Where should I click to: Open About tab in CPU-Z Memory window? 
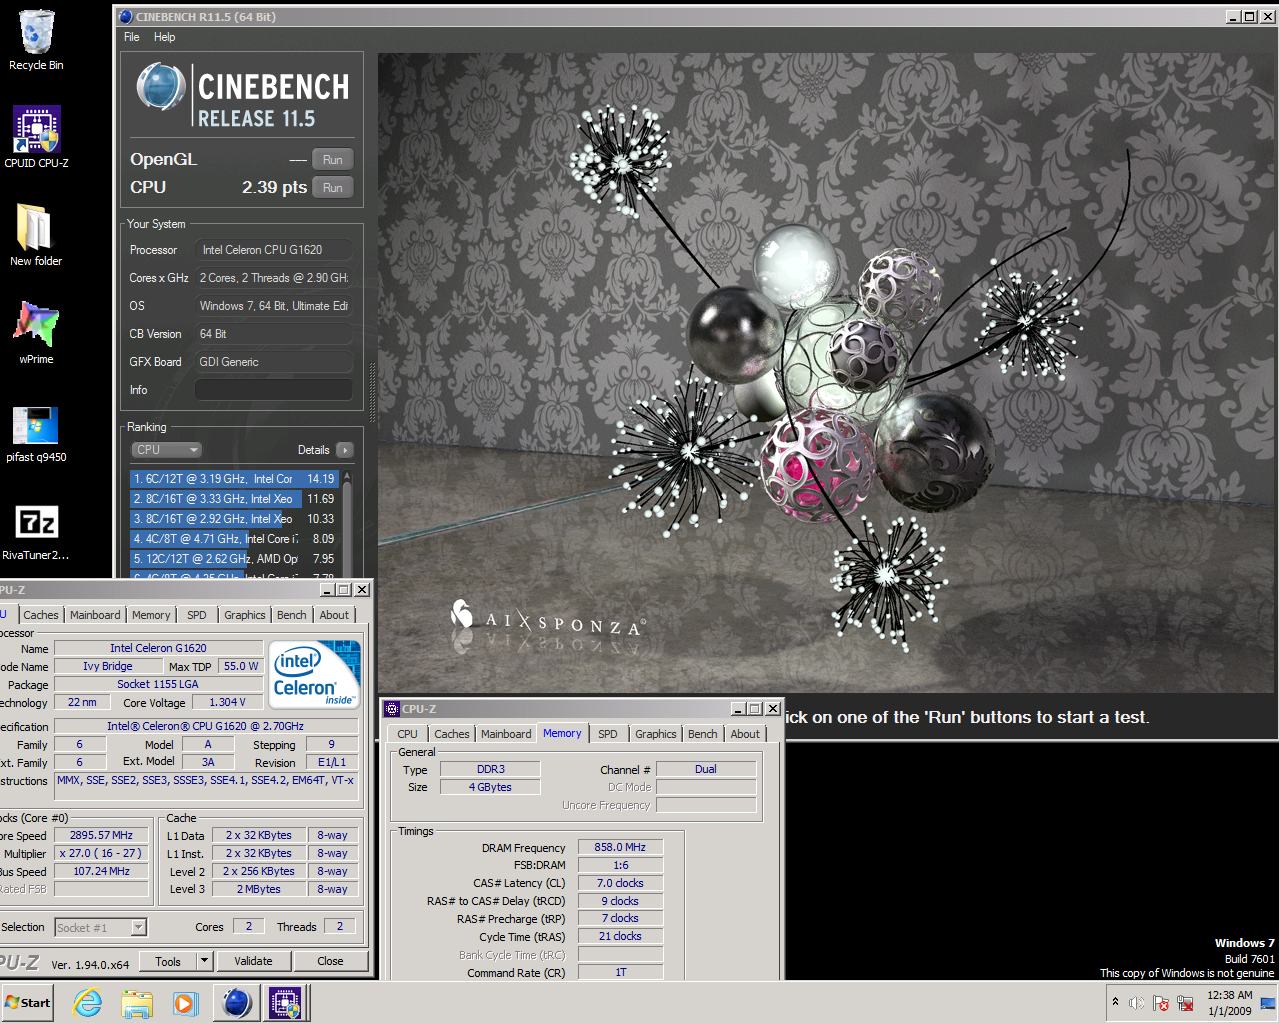[x=745, y=734]
